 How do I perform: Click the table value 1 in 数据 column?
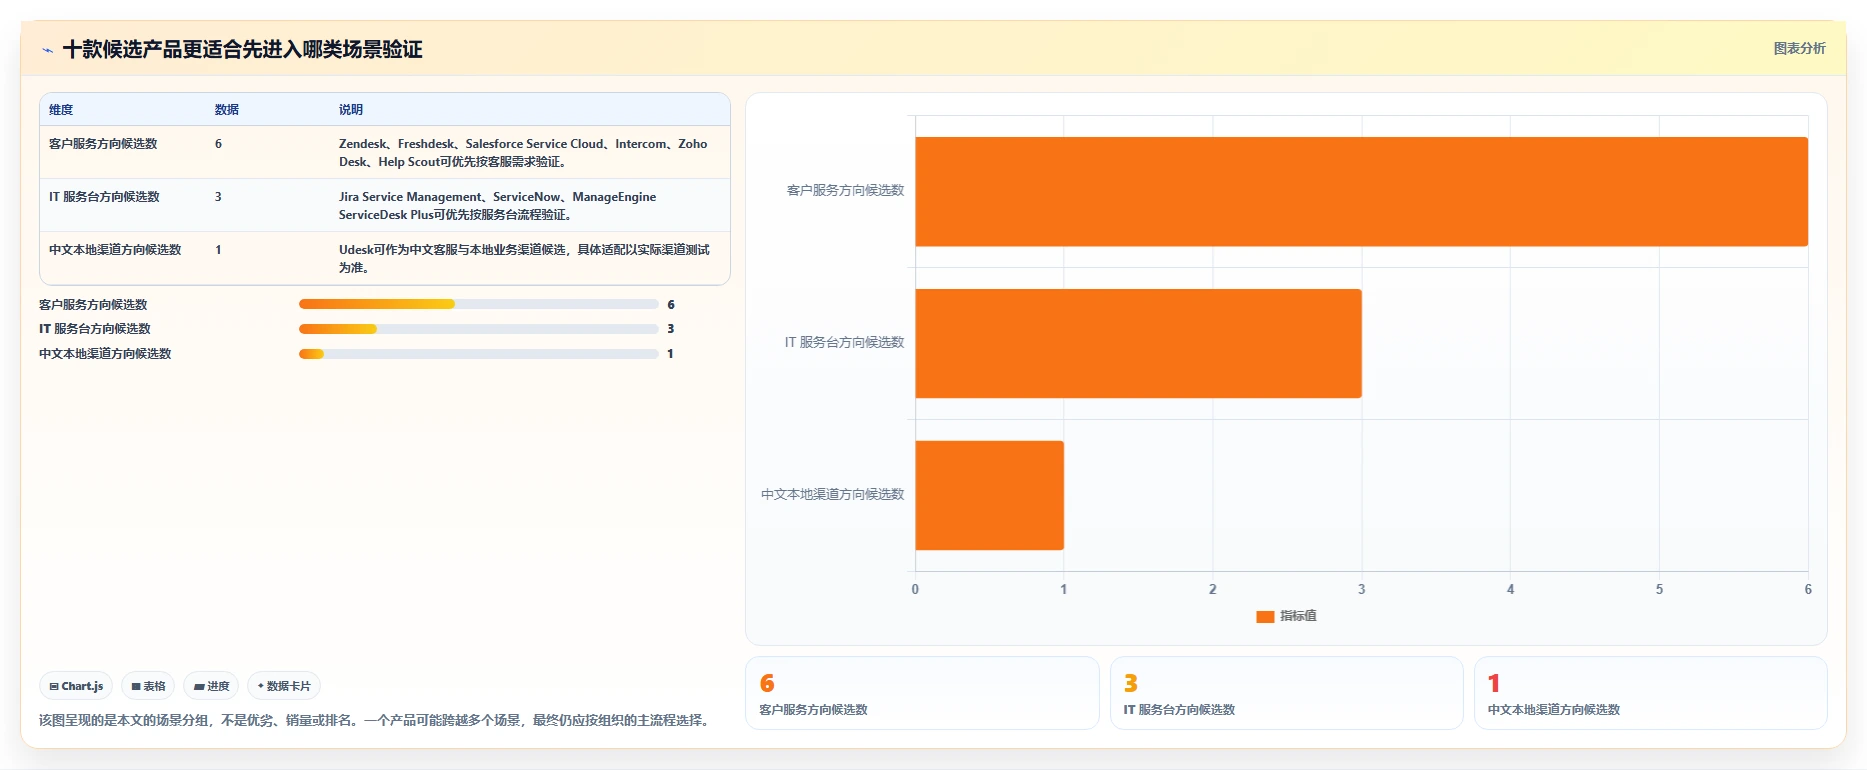(x=218, y=250)
